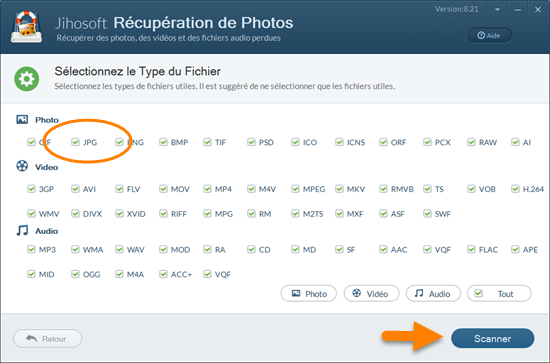
Task: Click the Video section film reel icon
Action: [22, 166]
